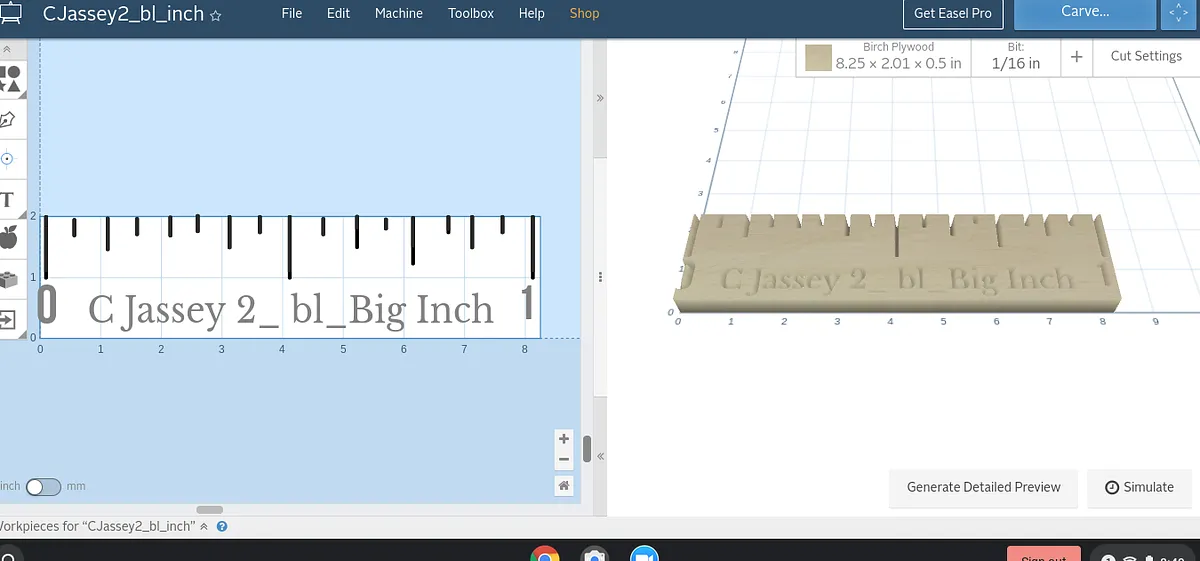
Task: Star the CJassey2_bl_inch project
Action: tap(215, 15)
